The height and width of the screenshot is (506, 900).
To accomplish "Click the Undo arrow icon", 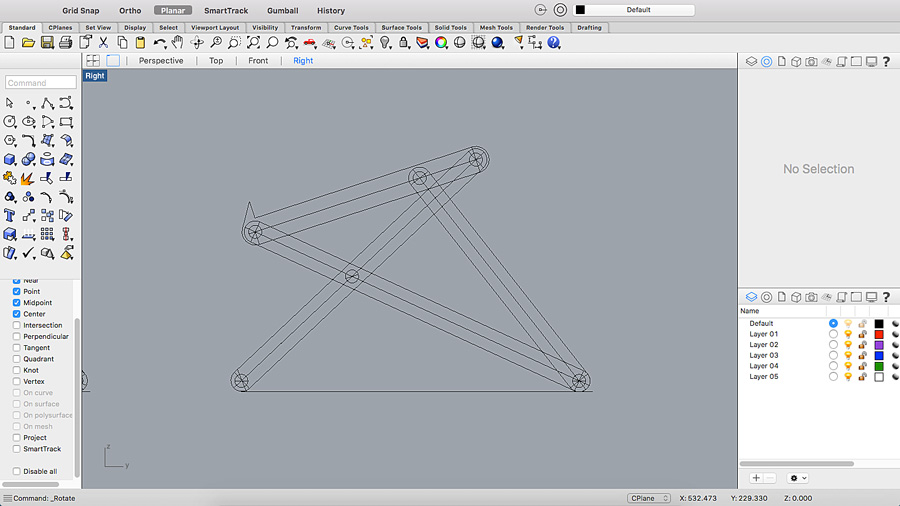I will pos(160,42).
